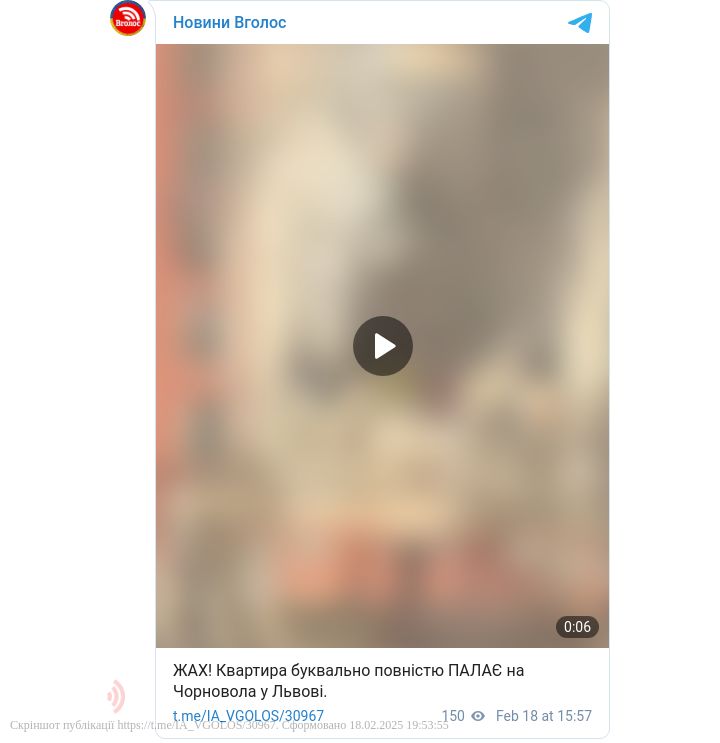Play the blurred video
The width and height of the screenshot is (720, 743).
pyautogui.click(x=383, y=346)
